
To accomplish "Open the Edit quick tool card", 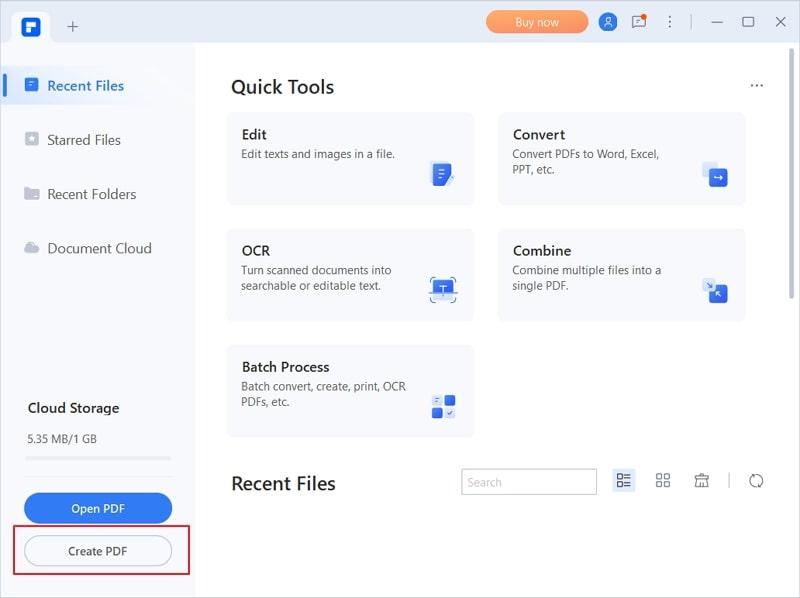I will click(351, 159).
